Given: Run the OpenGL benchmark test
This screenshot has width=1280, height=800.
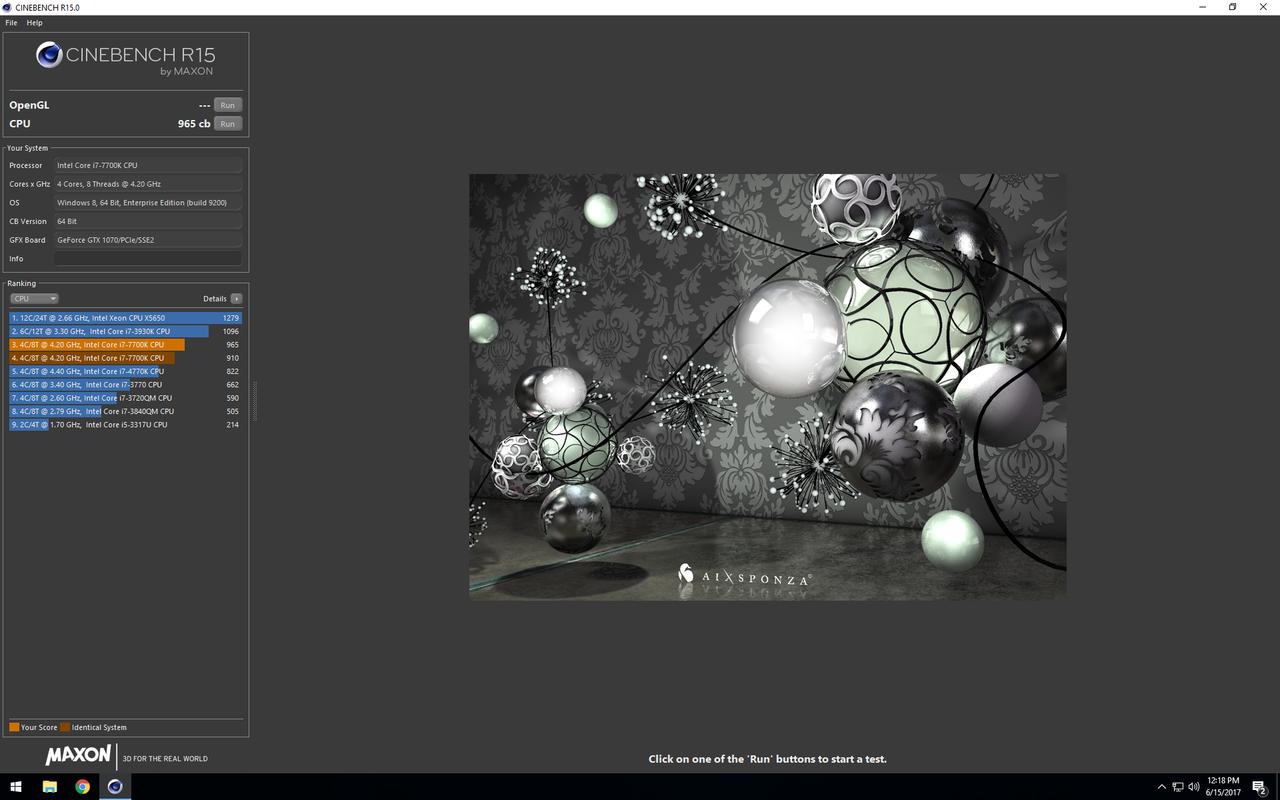Looking at the screenshot, I should (x=228, y=105).
